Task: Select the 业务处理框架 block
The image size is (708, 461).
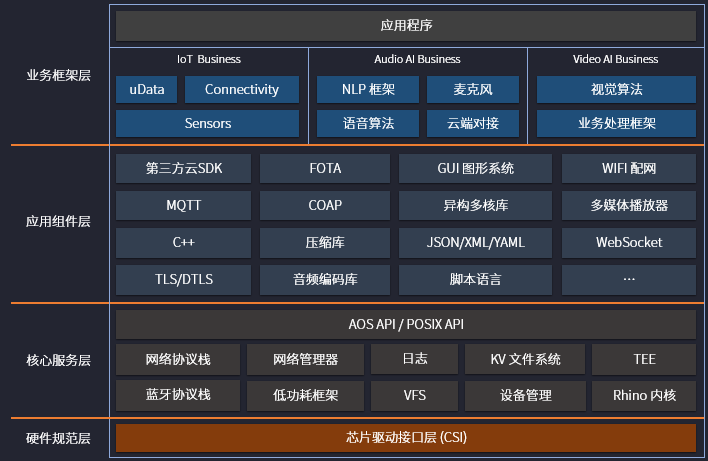Action: pyautogui.click(x=616, y=124)
